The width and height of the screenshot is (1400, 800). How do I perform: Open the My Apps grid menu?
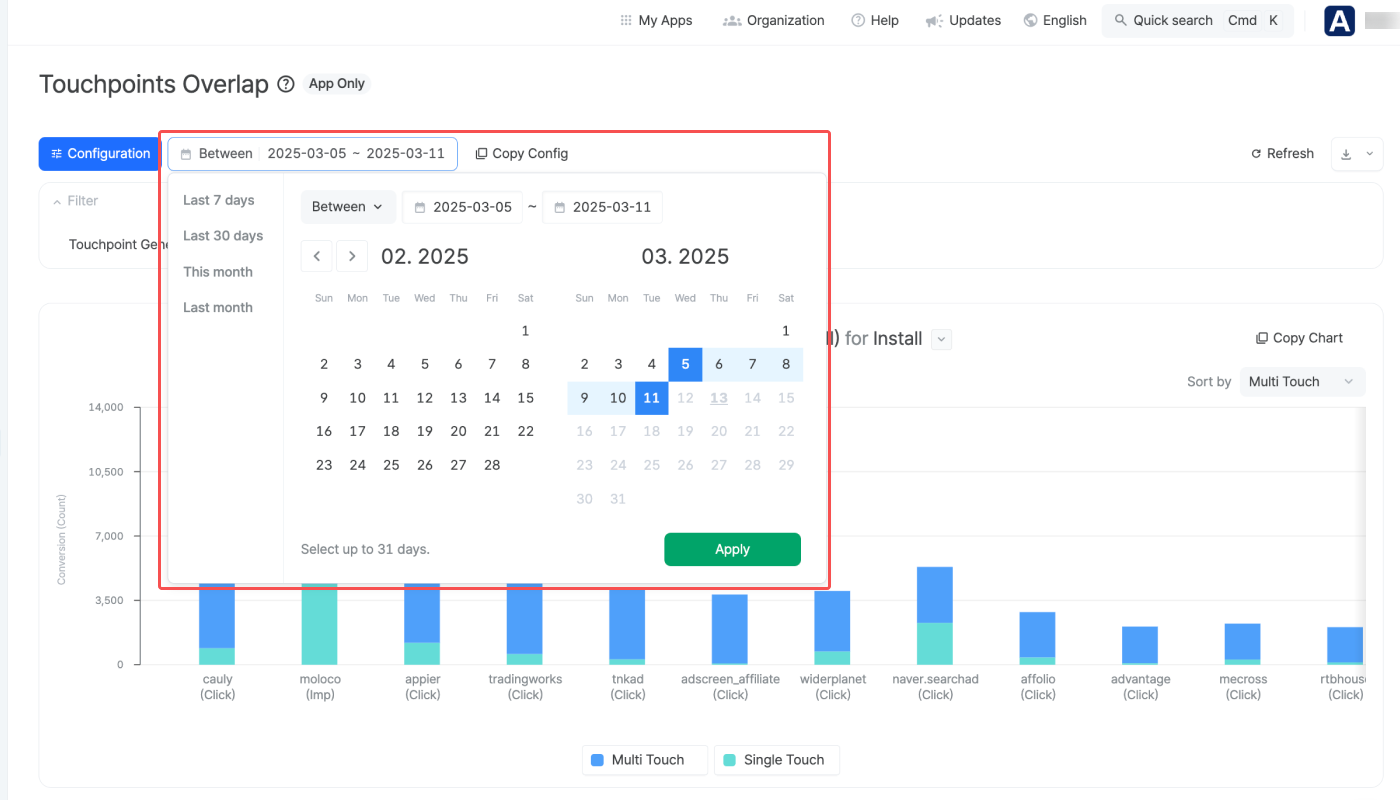[656, 20]
